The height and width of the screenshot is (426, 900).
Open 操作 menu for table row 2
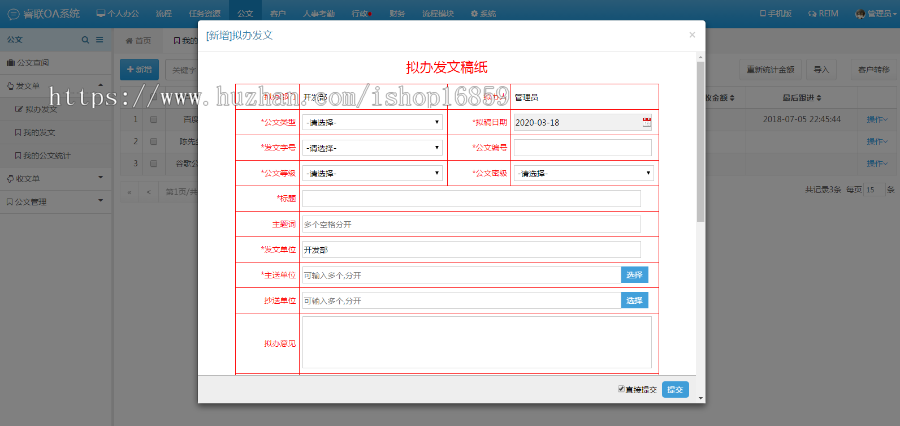click(x=877, y=141)
